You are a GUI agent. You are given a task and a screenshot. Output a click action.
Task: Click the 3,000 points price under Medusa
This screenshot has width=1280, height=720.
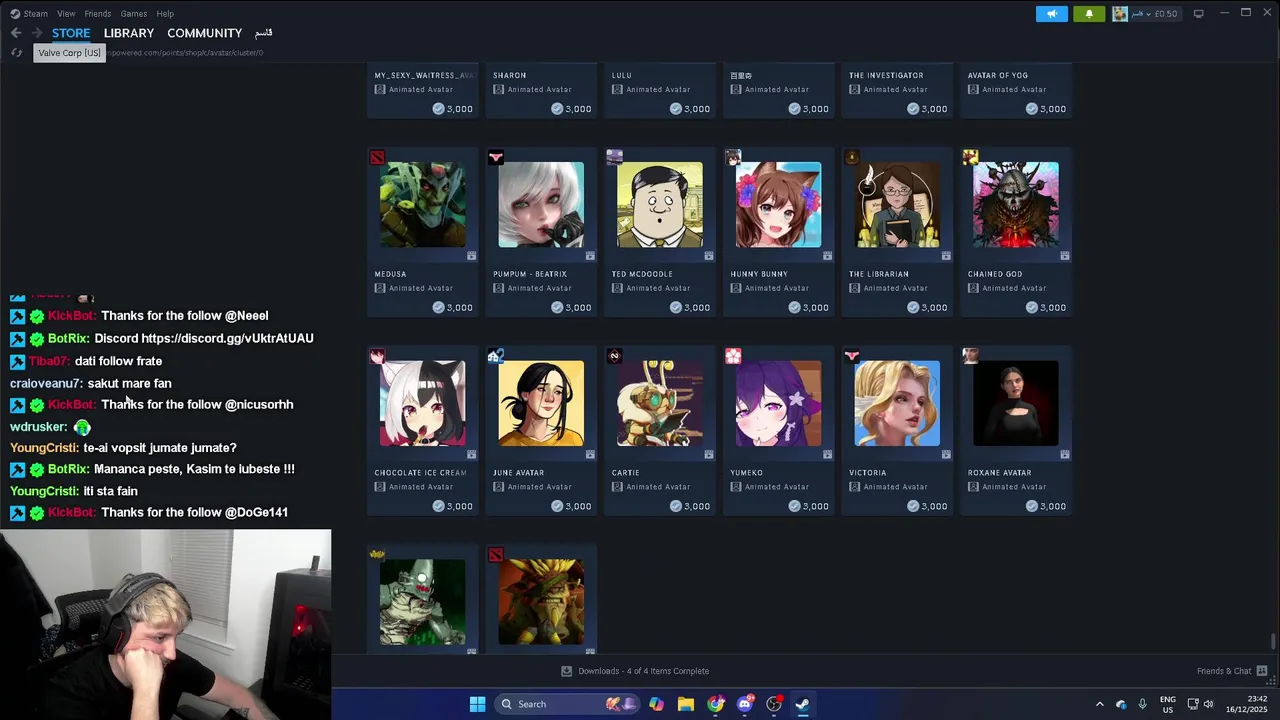click(x=452, y=307)
